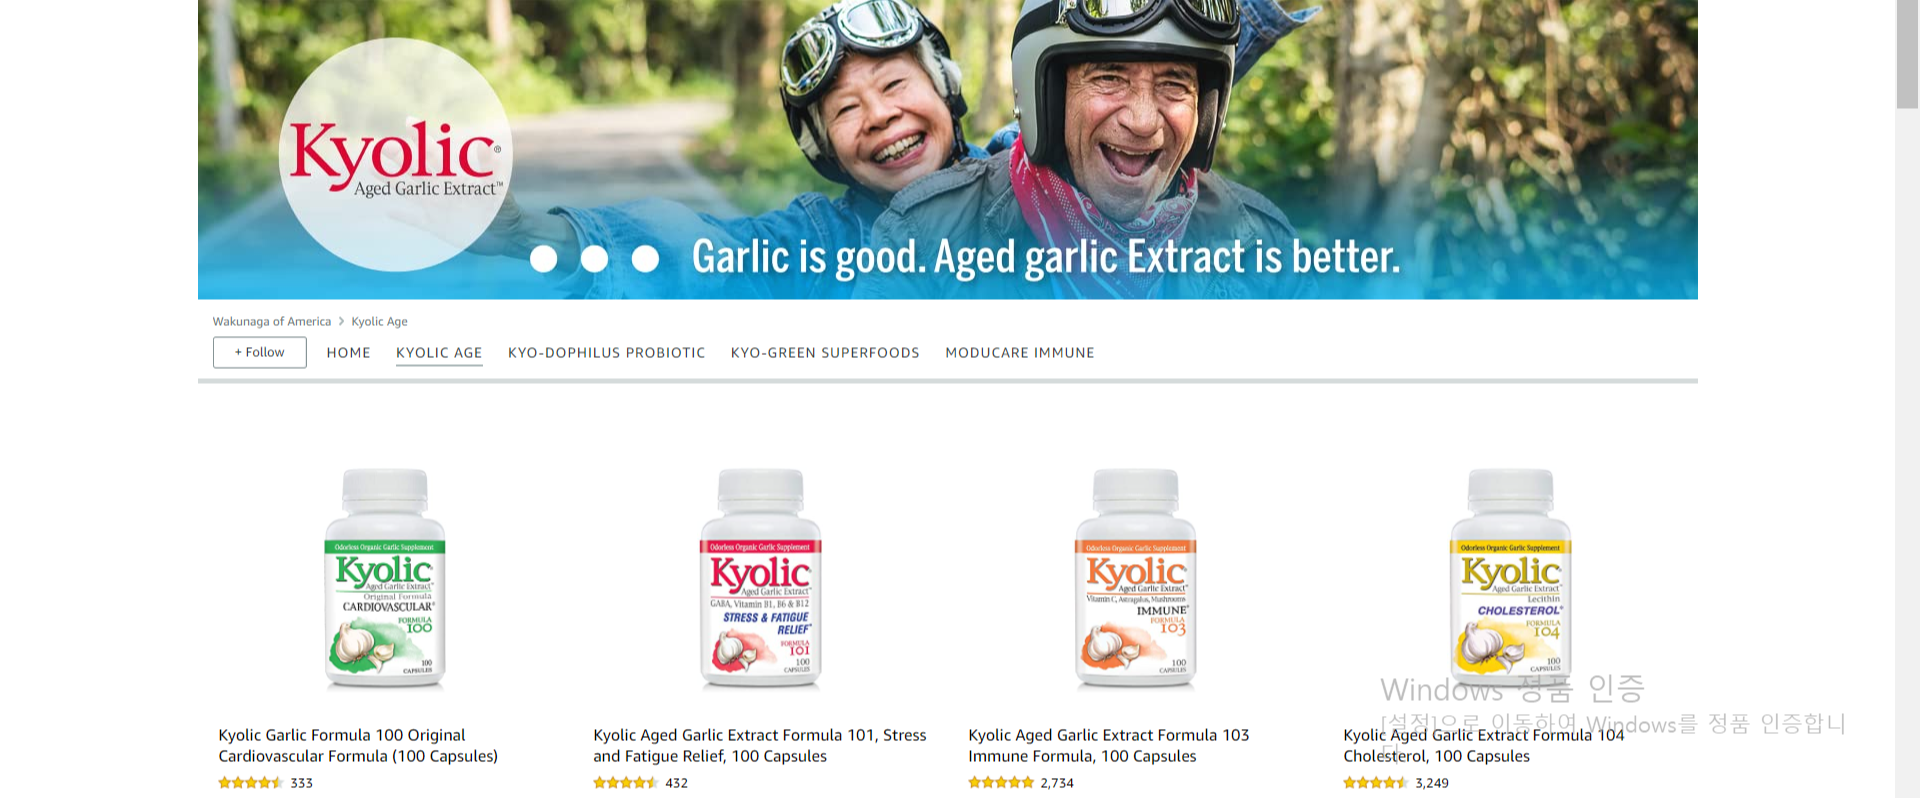The image size is (1920, 798).
Task: Open Formula 100 Cardiovascular bottle image
Action: (385, 578)
